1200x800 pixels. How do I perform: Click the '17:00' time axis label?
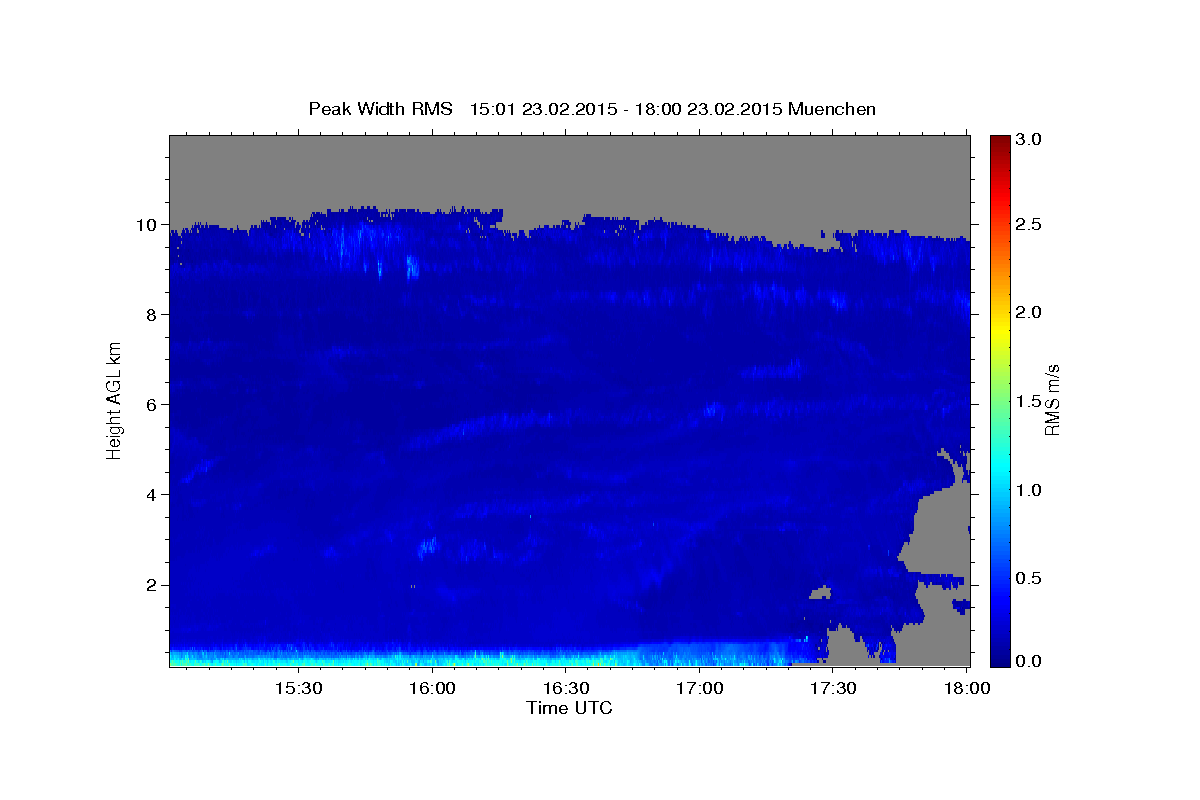700,688
